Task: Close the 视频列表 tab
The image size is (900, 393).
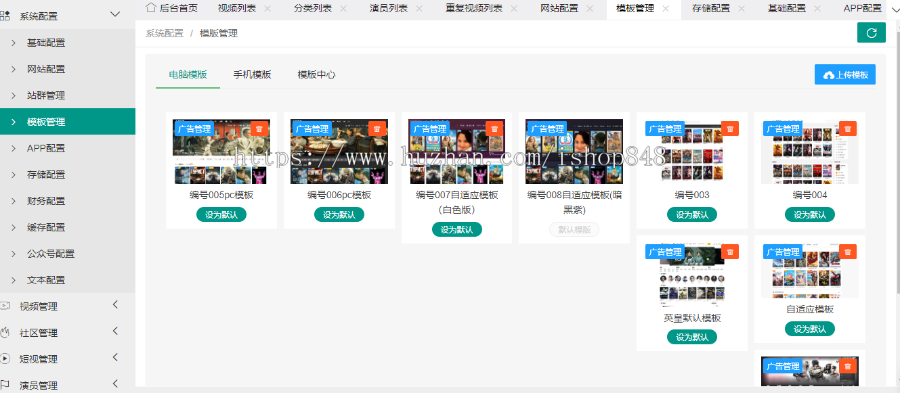Action: [x=268, y=9]
